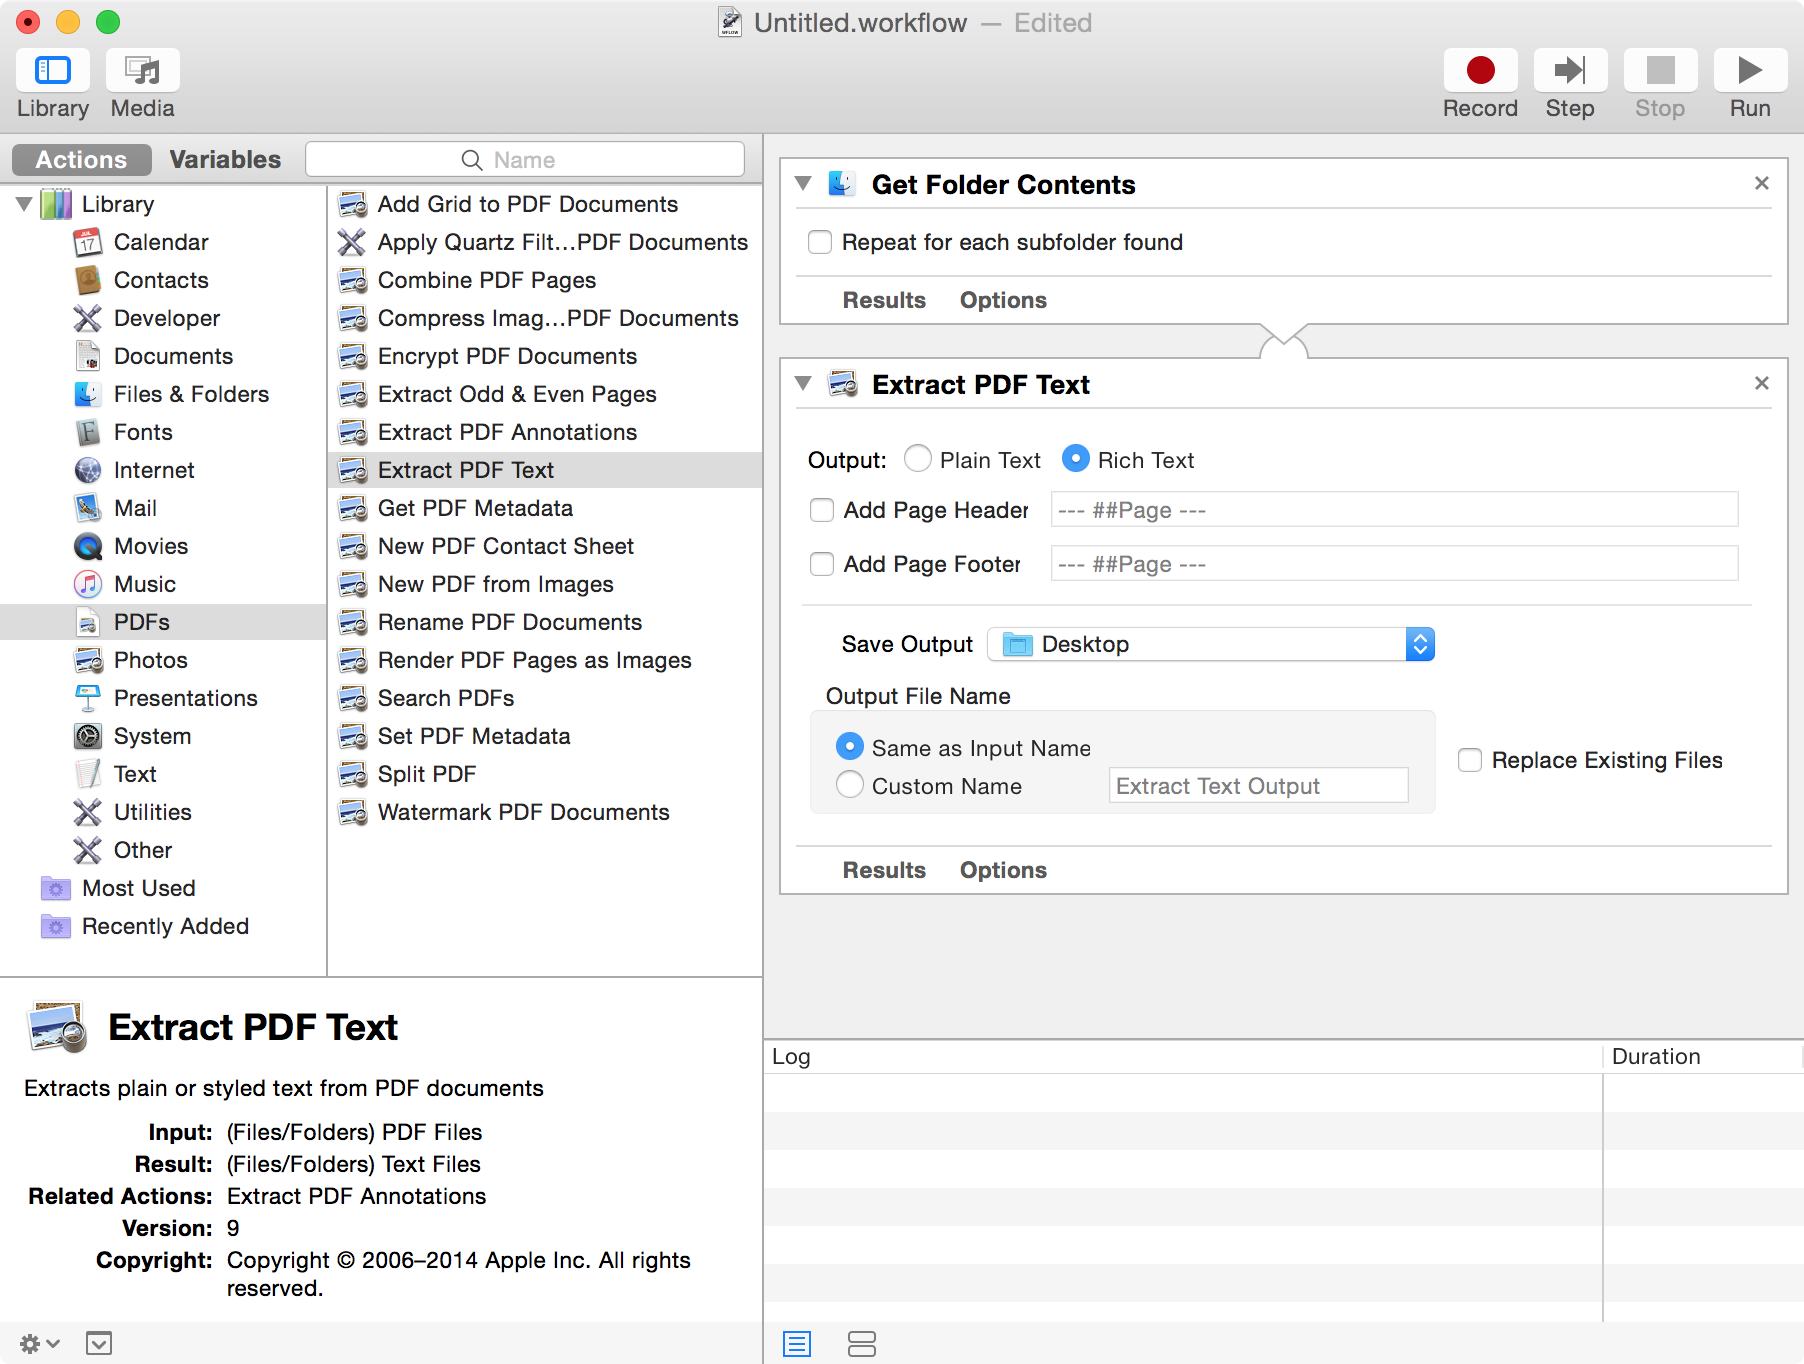Screen dimensions: 1804x1364
Task: Run the workflow with the Run icon
Action: pyautogui.click(x=1750, y=70)
